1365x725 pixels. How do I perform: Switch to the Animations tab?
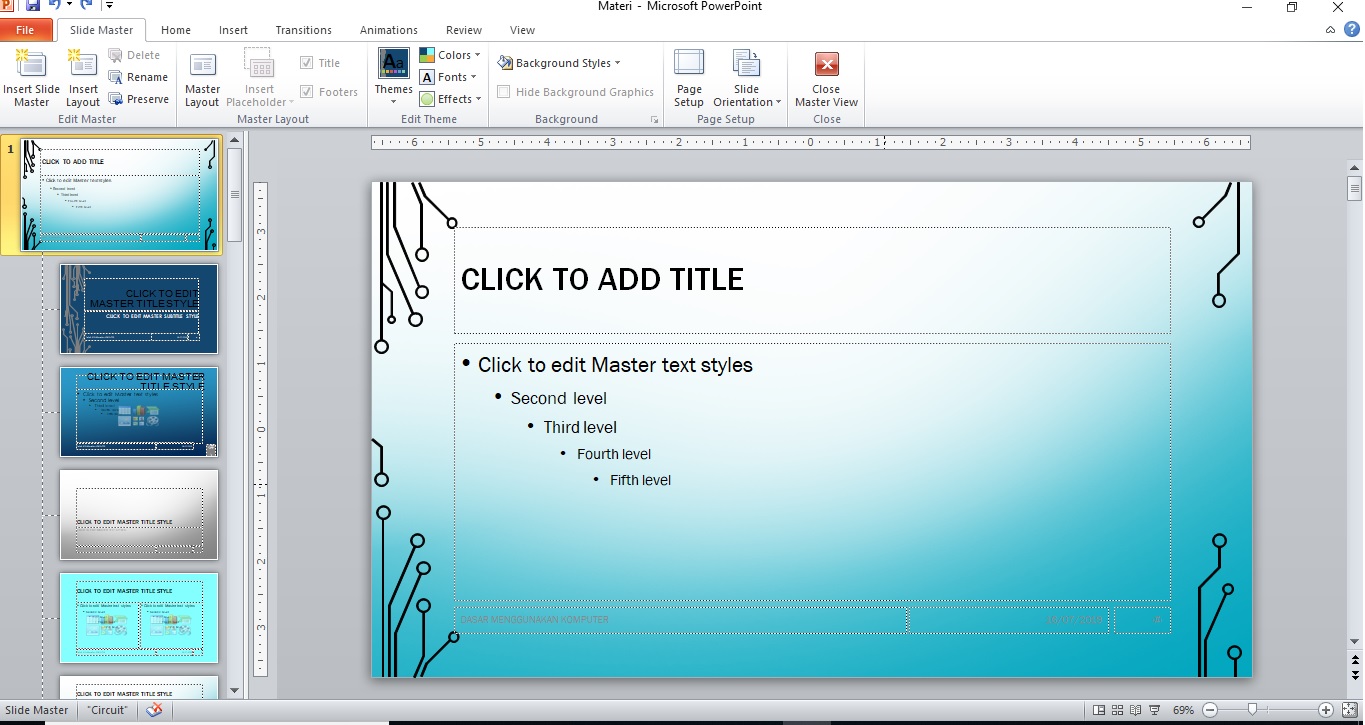[389, 30]
